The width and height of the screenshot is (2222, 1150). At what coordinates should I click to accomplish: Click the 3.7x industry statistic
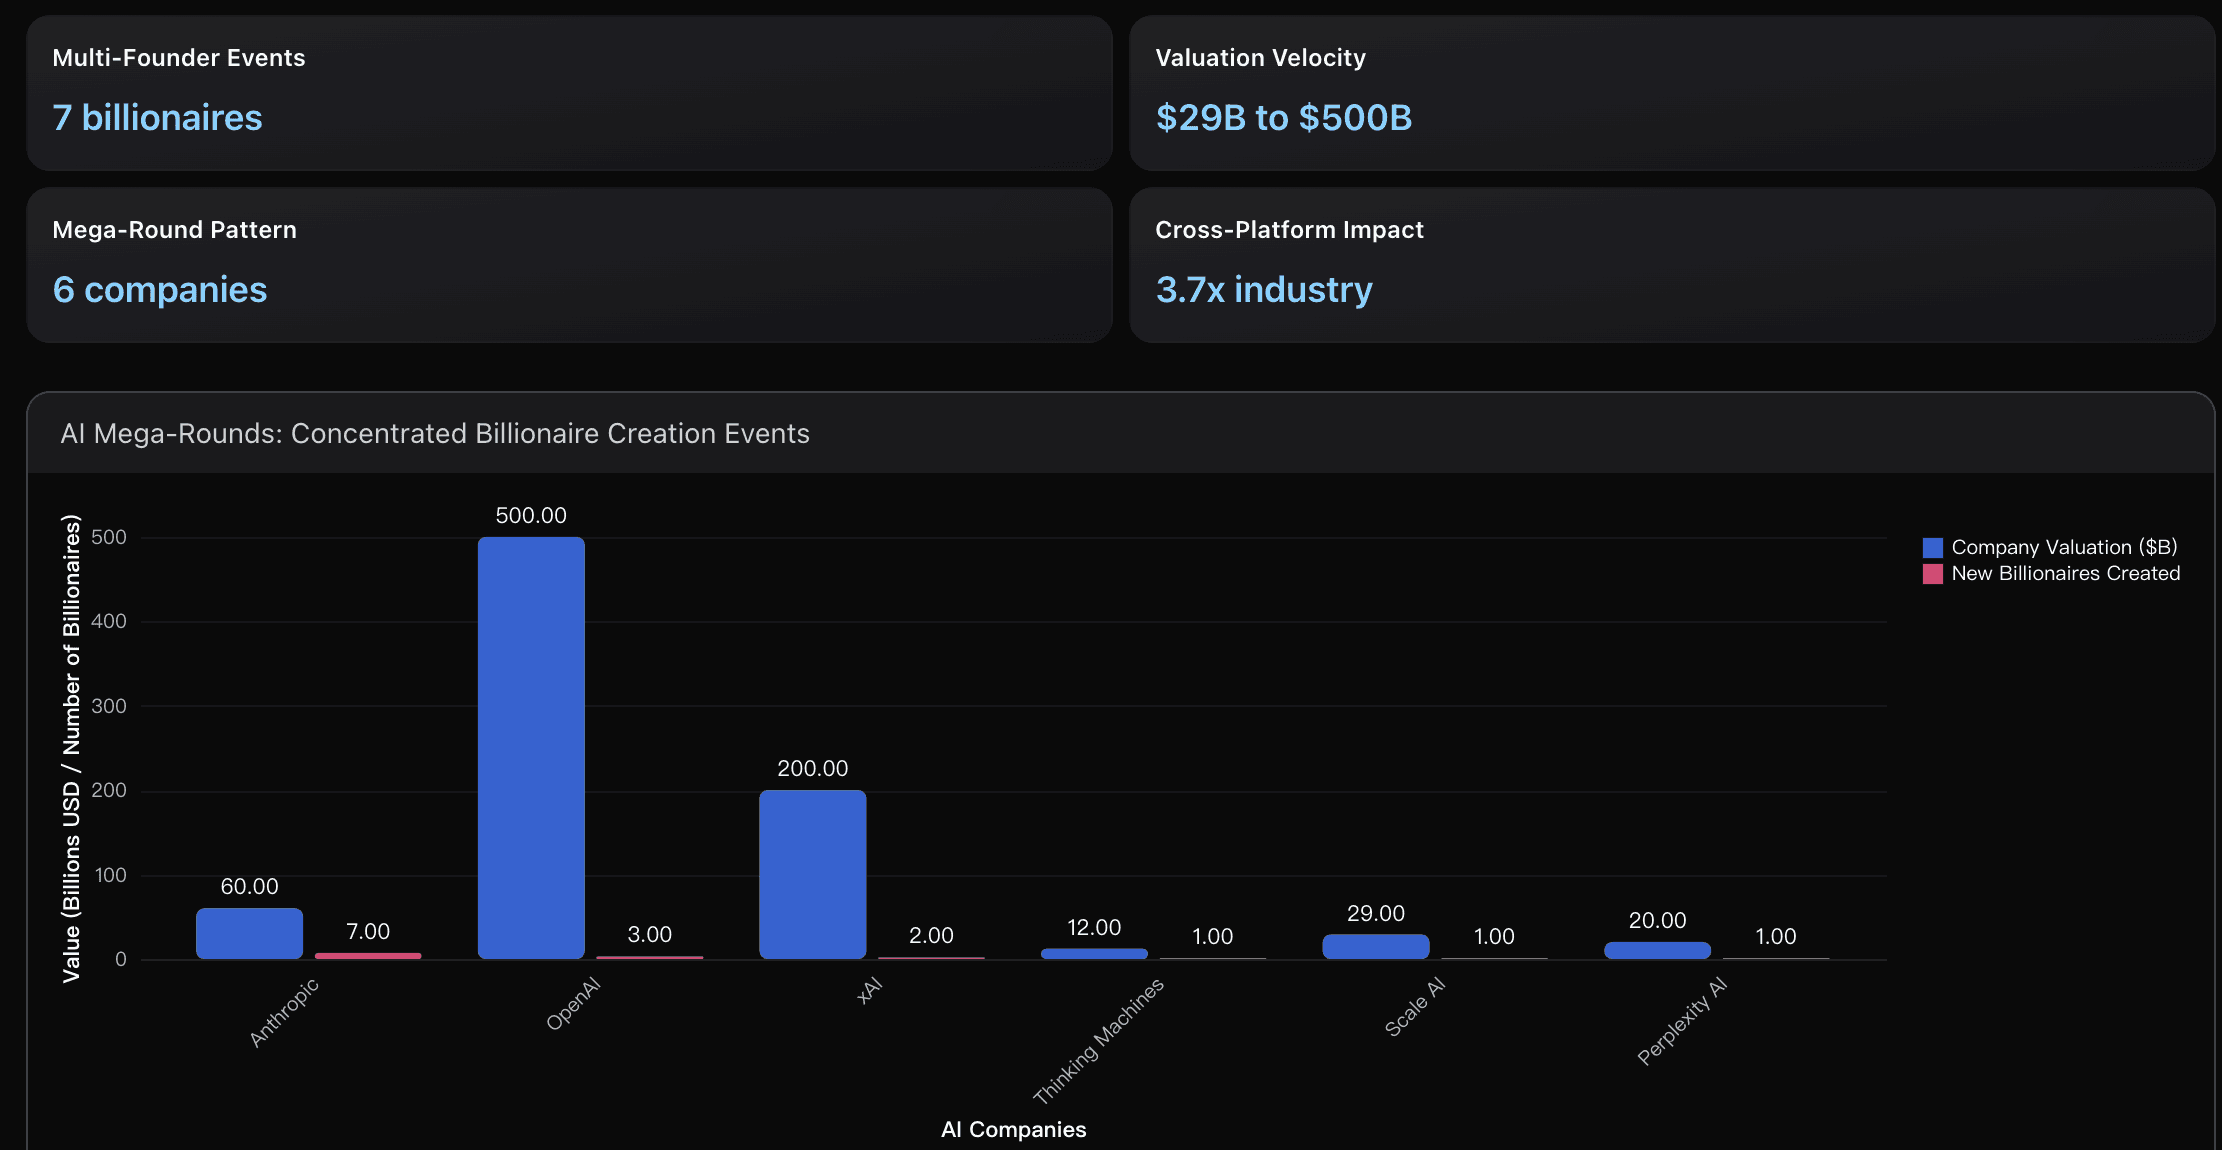coord(1264,289)
